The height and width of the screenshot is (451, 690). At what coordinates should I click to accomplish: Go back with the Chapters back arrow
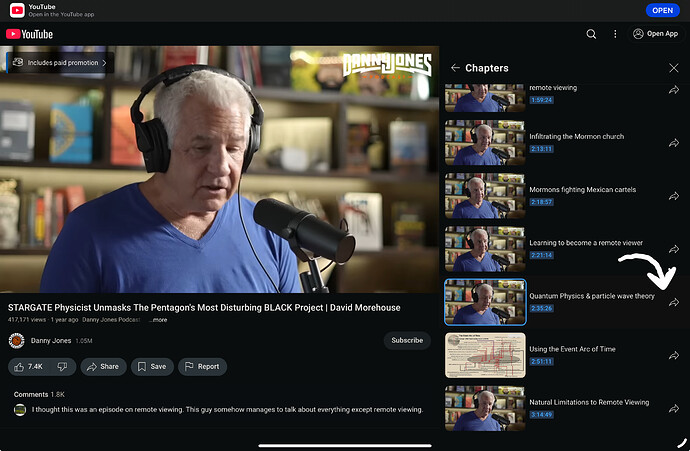pyautogui.click(x=455, y=68)
